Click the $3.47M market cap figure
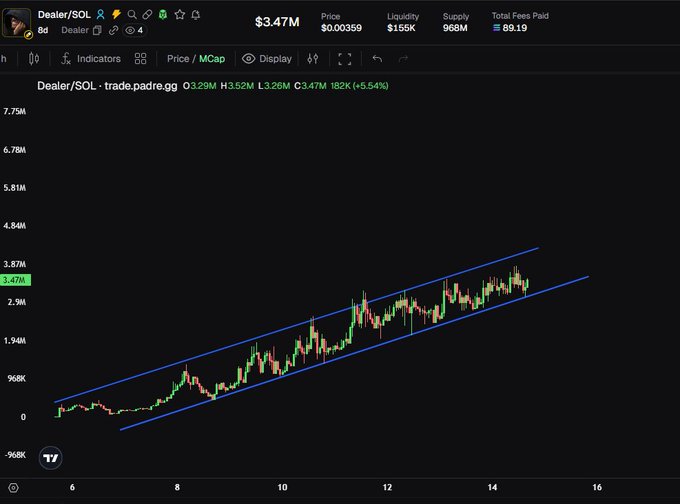The width and height of the screenshot is (680, 504). [277, 22]
